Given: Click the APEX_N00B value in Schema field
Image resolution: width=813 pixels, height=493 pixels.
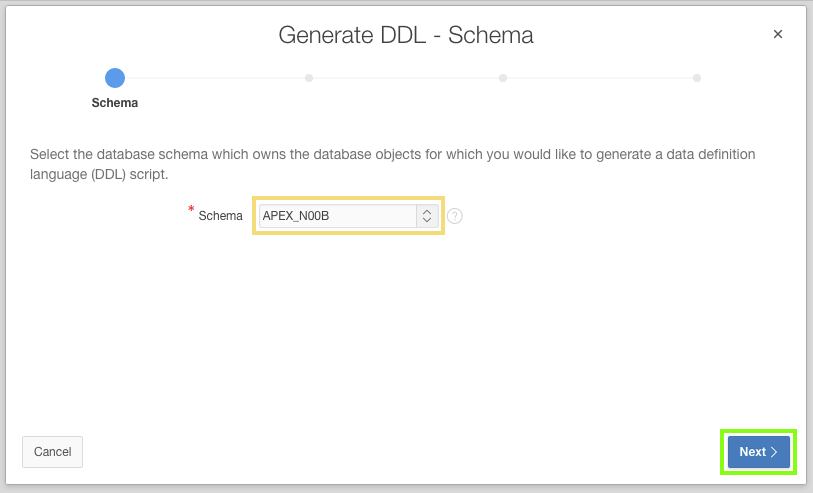Looking at the screenshot, I should click(296, 216).
